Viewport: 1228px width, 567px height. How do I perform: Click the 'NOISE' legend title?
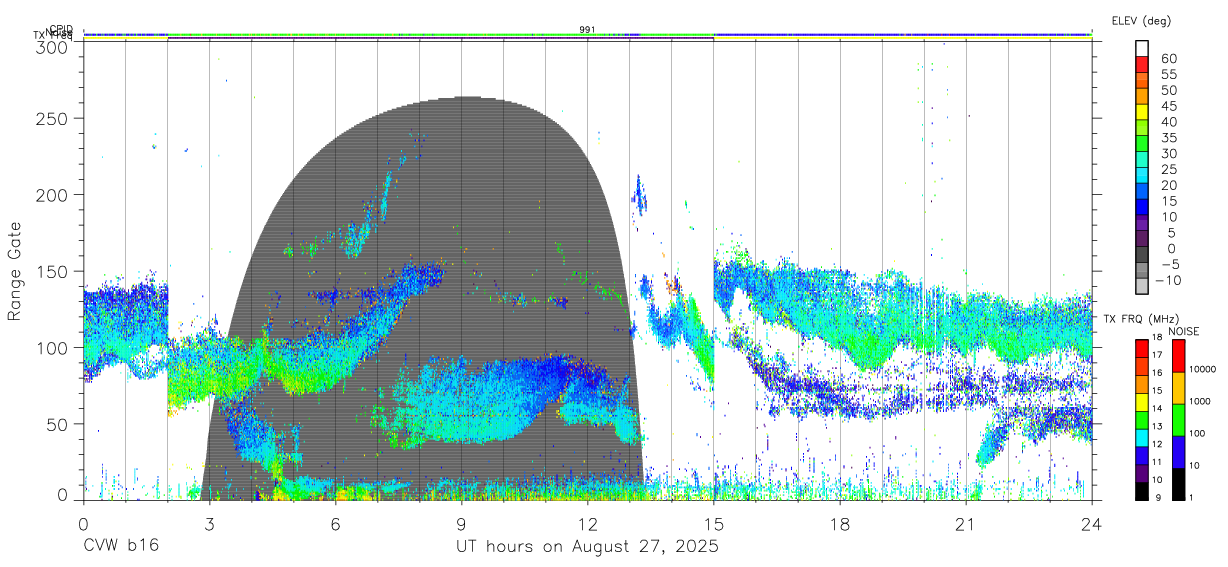click(1183, 331)
